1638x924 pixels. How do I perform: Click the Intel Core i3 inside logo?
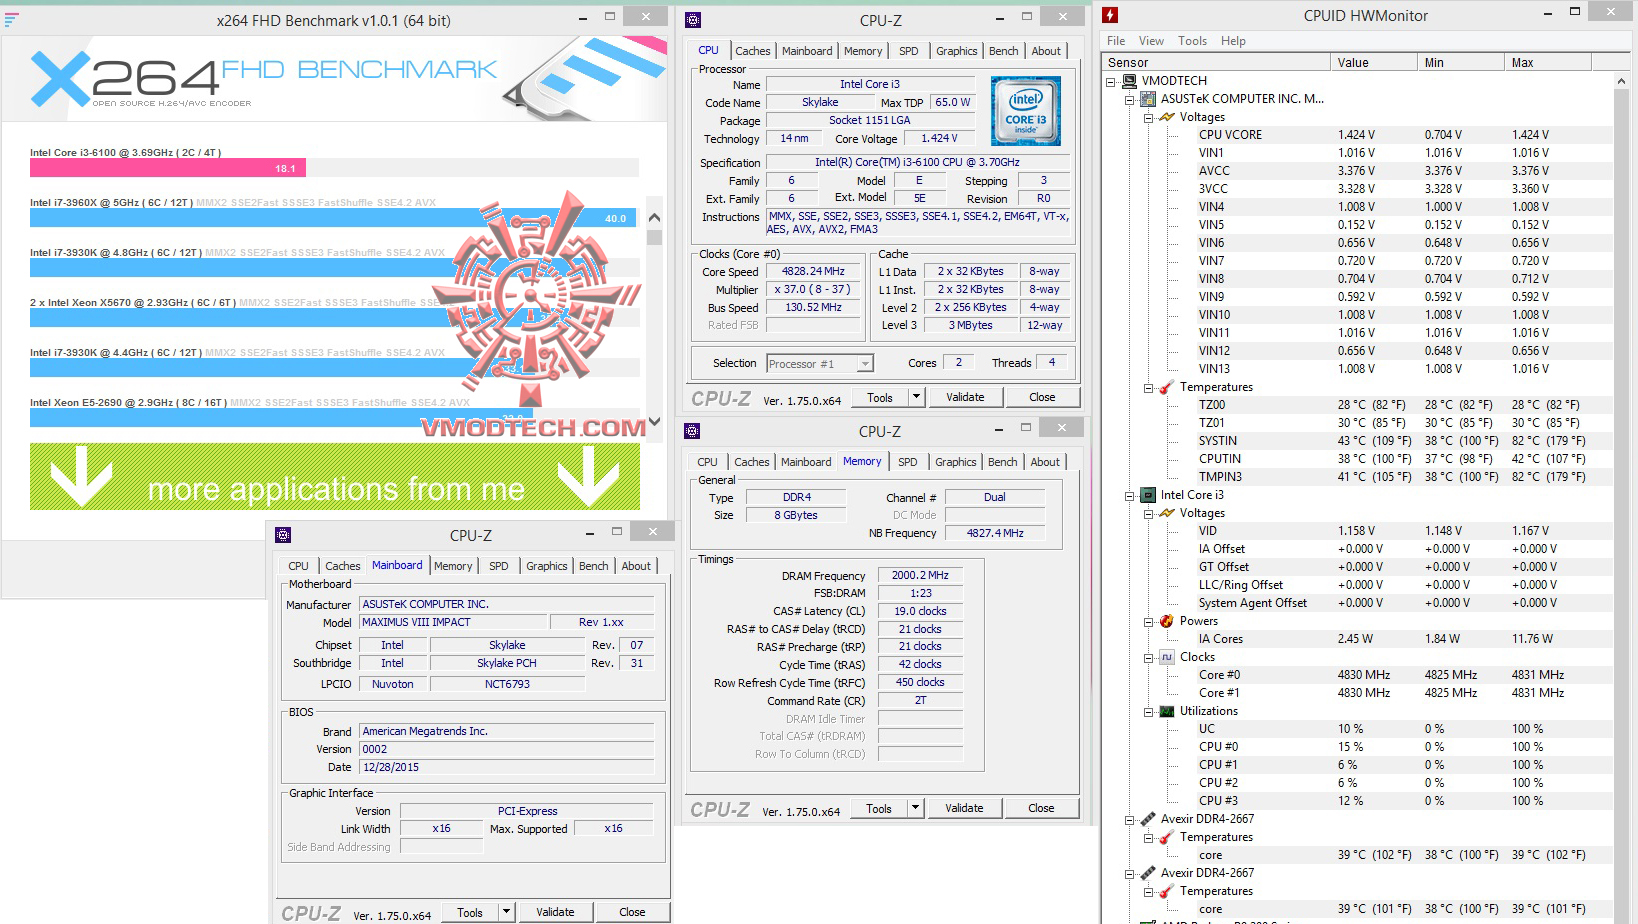click(x=1026, y=111)
